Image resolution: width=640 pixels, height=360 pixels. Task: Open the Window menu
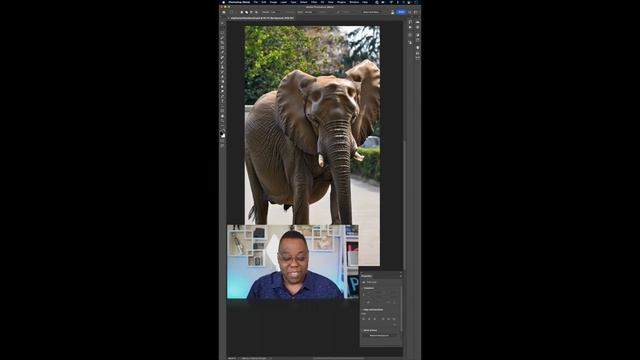[x=354, y=2]
